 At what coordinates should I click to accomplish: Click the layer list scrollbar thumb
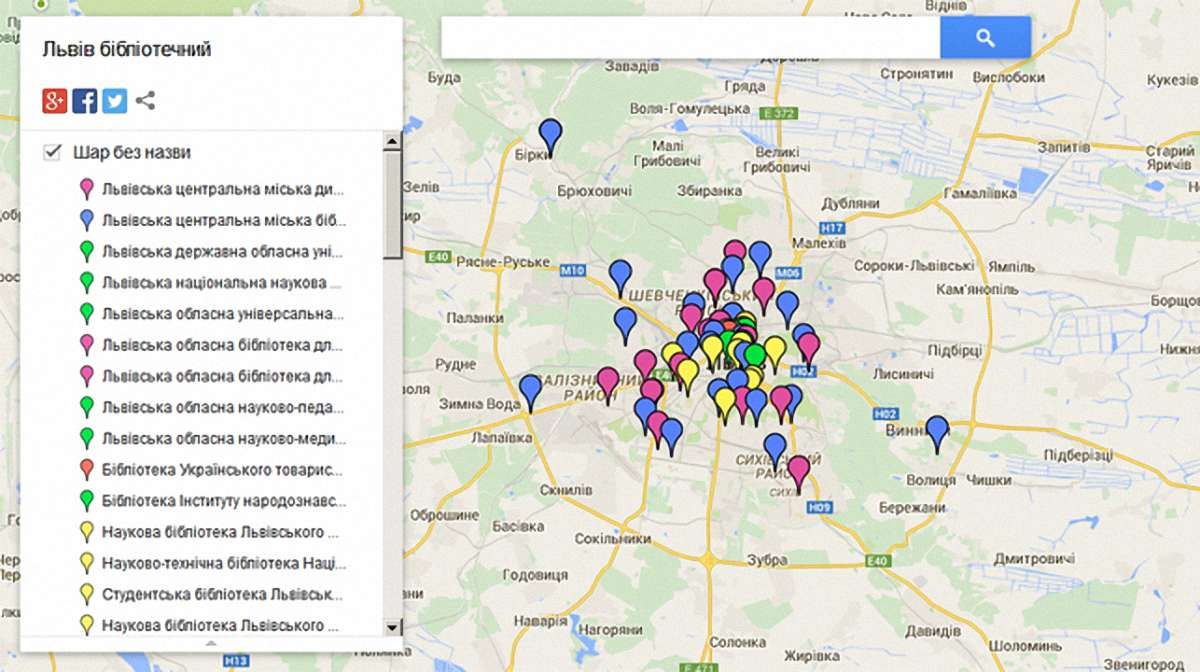[393, 206]
